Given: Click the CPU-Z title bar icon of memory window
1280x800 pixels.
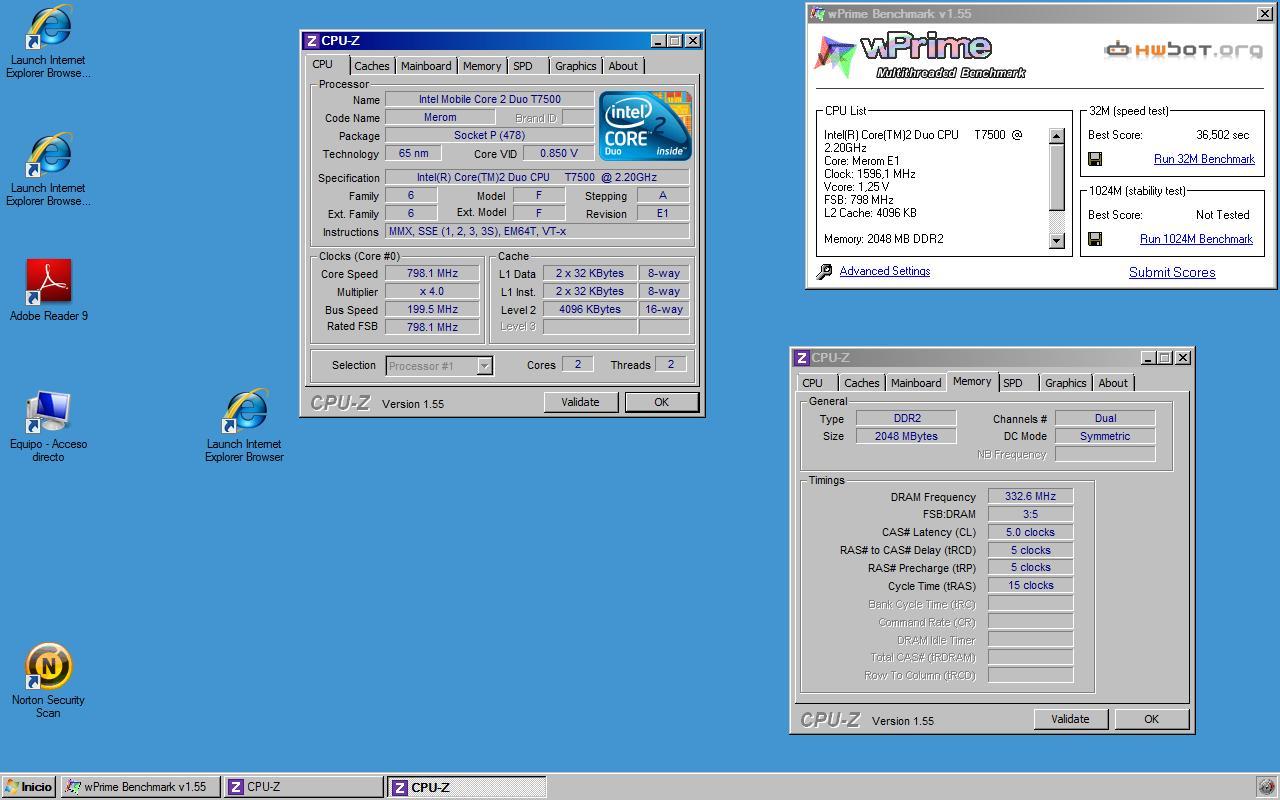Looking at the screenshot, I should click(x=802, y=358).
